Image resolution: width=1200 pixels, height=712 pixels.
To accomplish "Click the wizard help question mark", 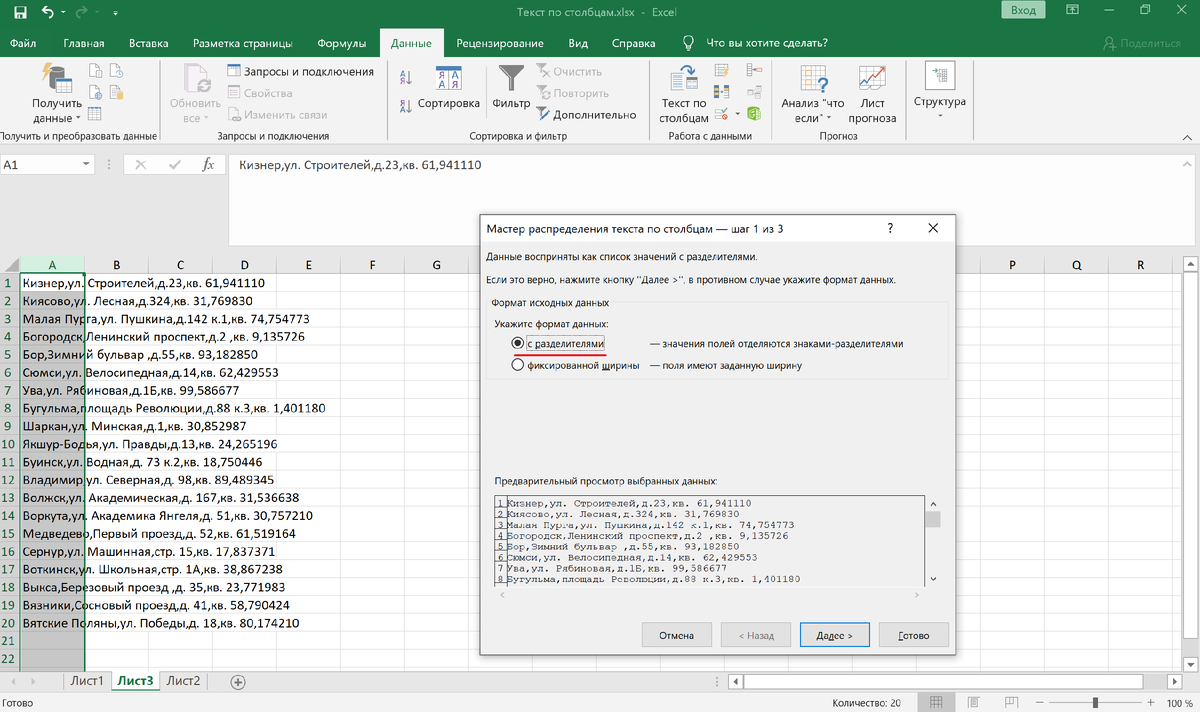I will click(890, 228).
